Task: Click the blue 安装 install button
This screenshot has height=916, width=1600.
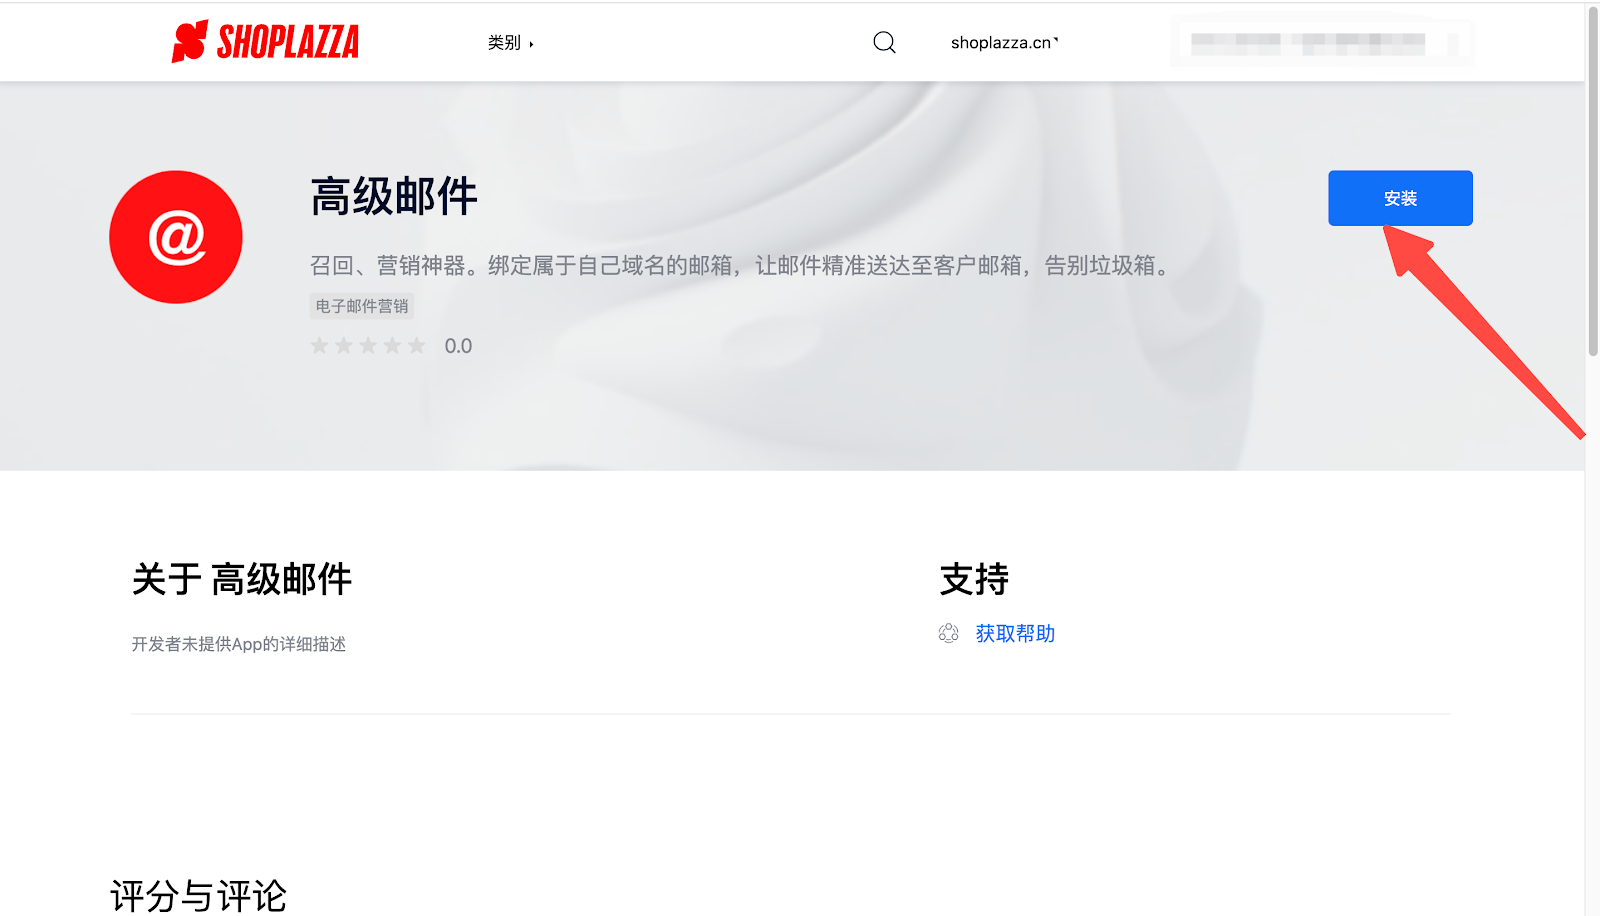Action: [x=1400, y=198]
